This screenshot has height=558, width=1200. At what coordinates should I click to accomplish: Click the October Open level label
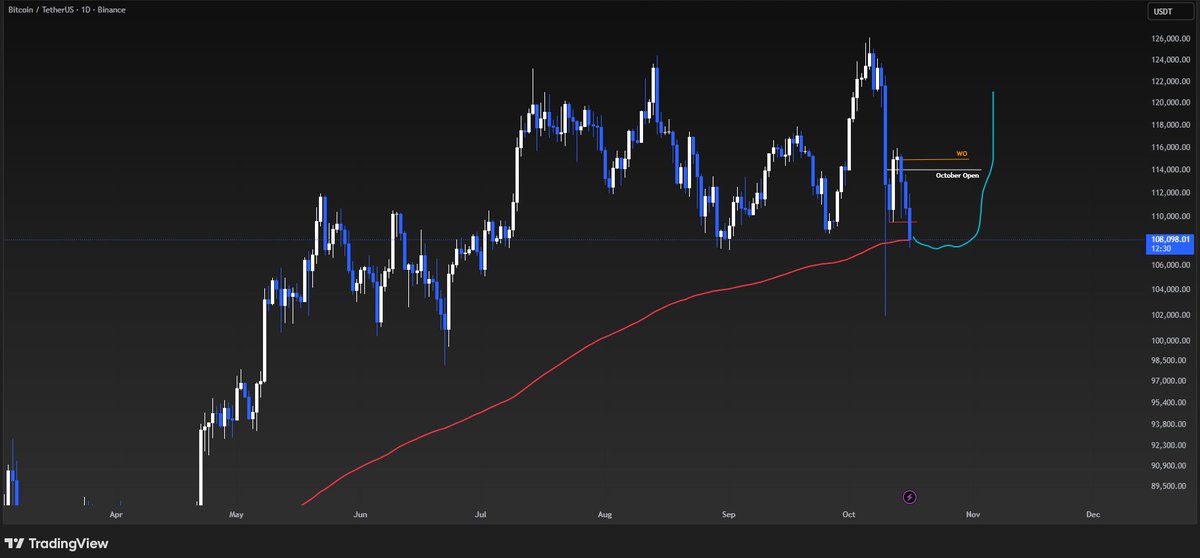957,175
